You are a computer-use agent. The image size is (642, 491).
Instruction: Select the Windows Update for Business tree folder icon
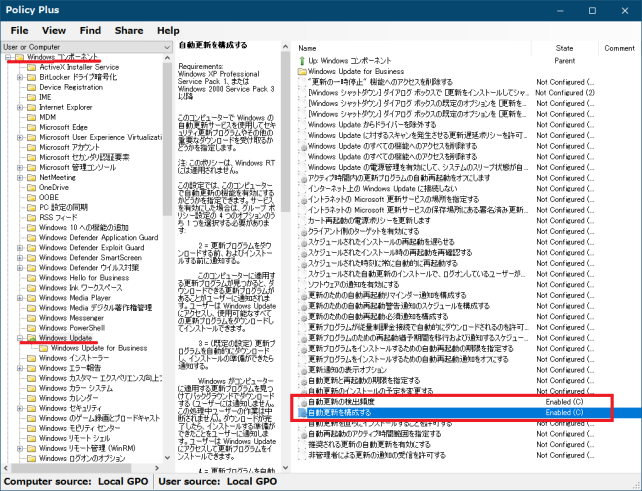click(x=43, y=348)
